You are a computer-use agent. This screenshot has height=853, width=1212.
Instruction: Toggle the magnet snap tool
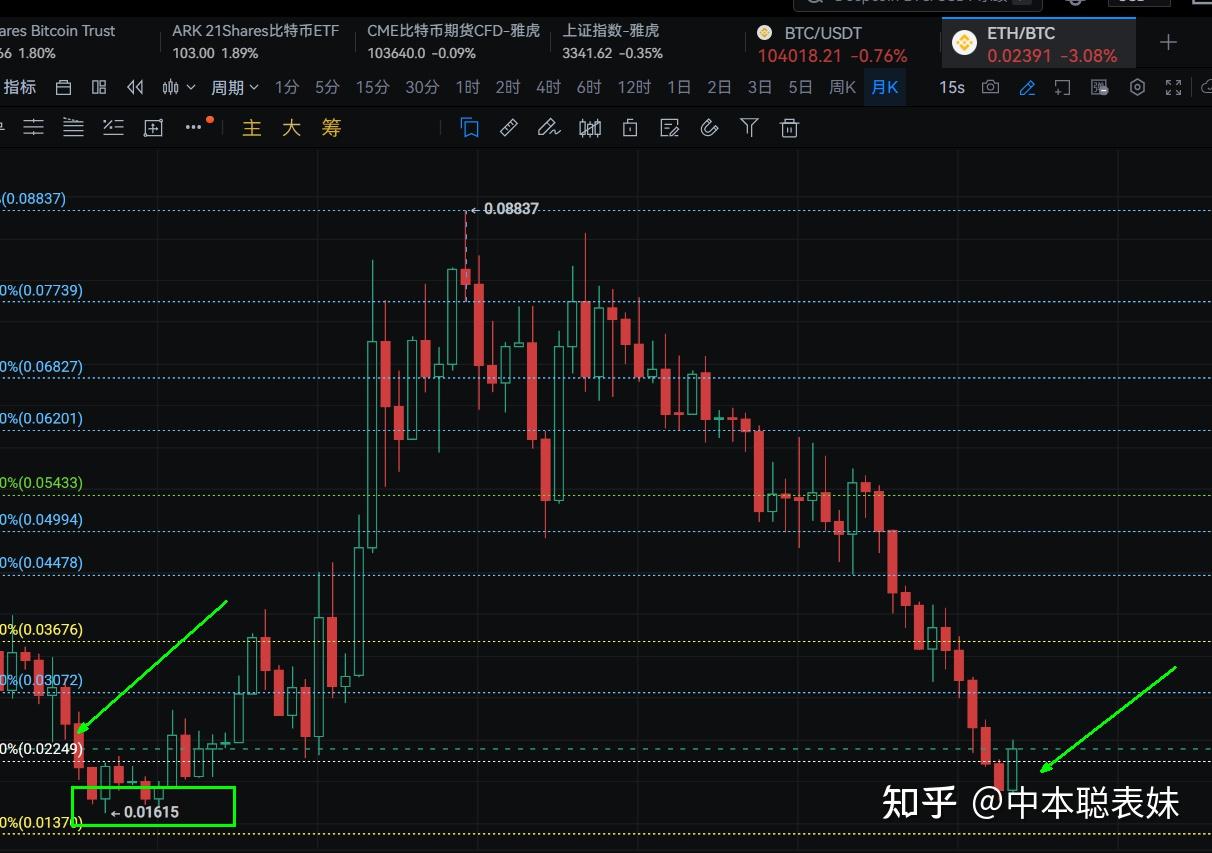pos(709,127)
